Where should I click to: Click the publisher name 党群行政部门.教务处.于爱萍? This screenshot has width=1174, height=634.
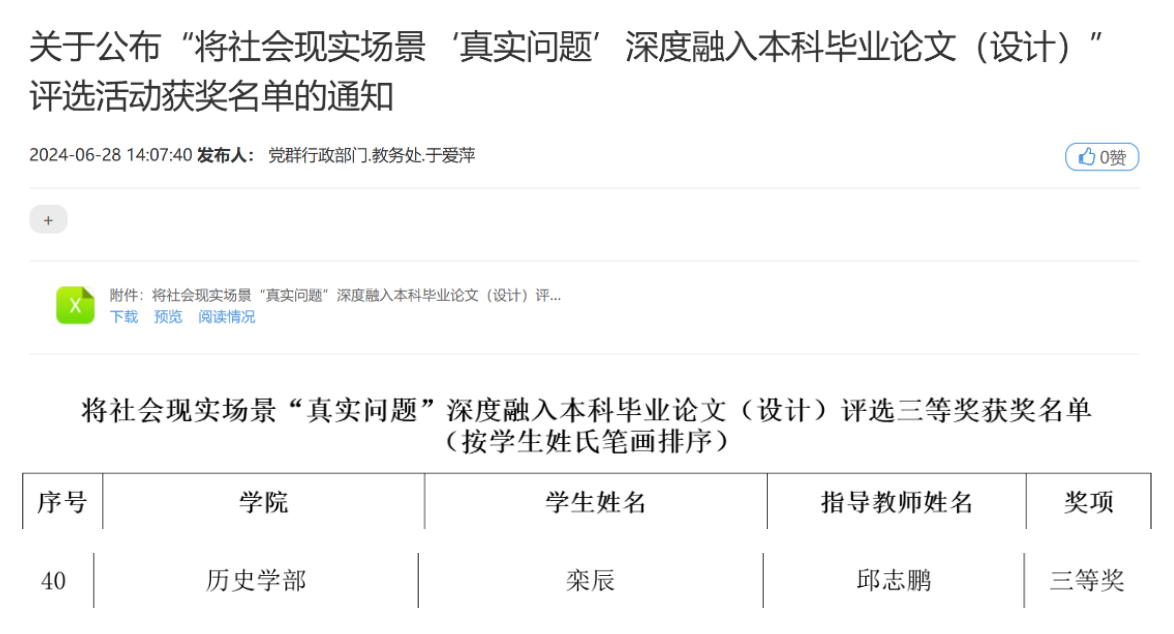[x=372, y=156]
